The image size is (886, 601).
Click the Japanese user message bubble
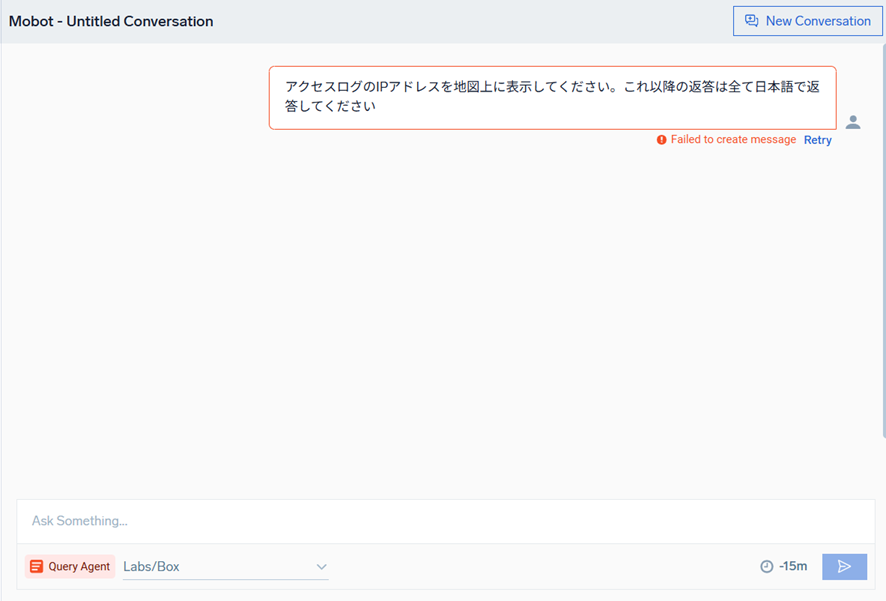point(552,97)
